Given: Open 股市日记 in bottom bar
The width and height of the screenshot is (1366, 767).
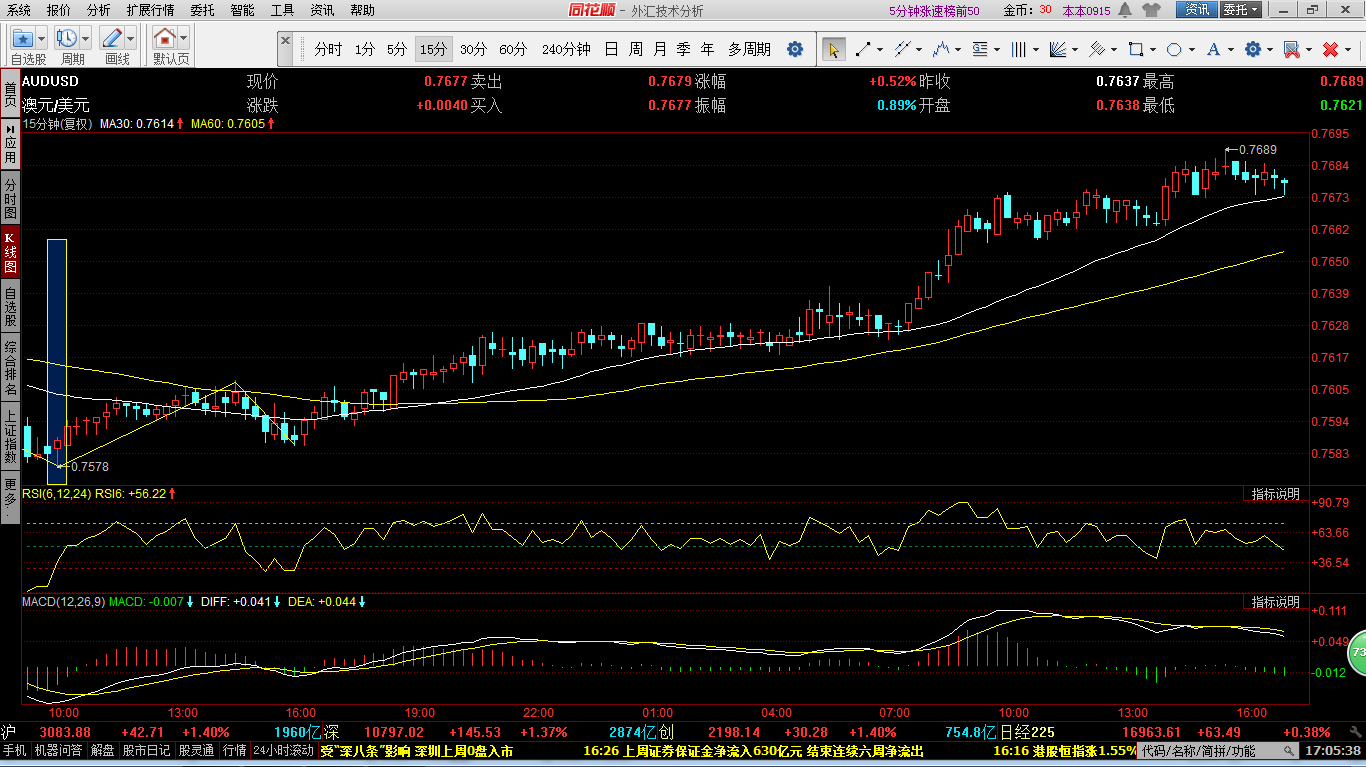Looking at the screenshot, I should pyautogui.click(x=146, y=750).
